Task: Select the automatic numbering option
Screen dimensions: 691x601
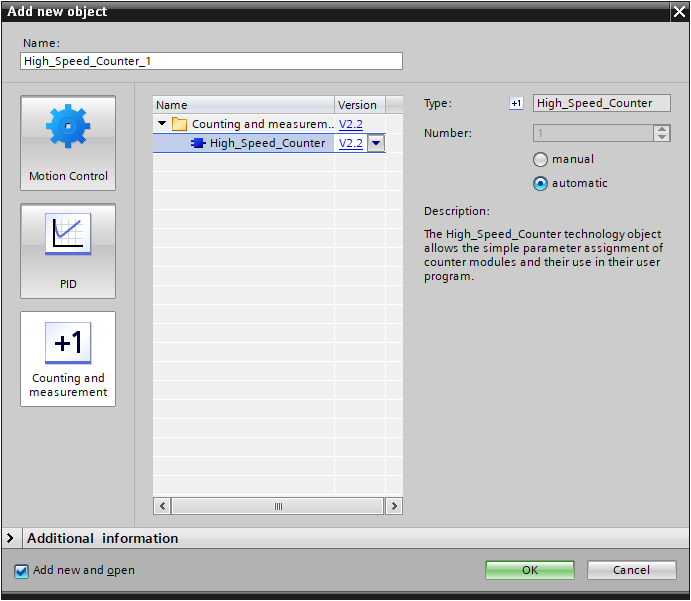Action: tap(540, 183)
